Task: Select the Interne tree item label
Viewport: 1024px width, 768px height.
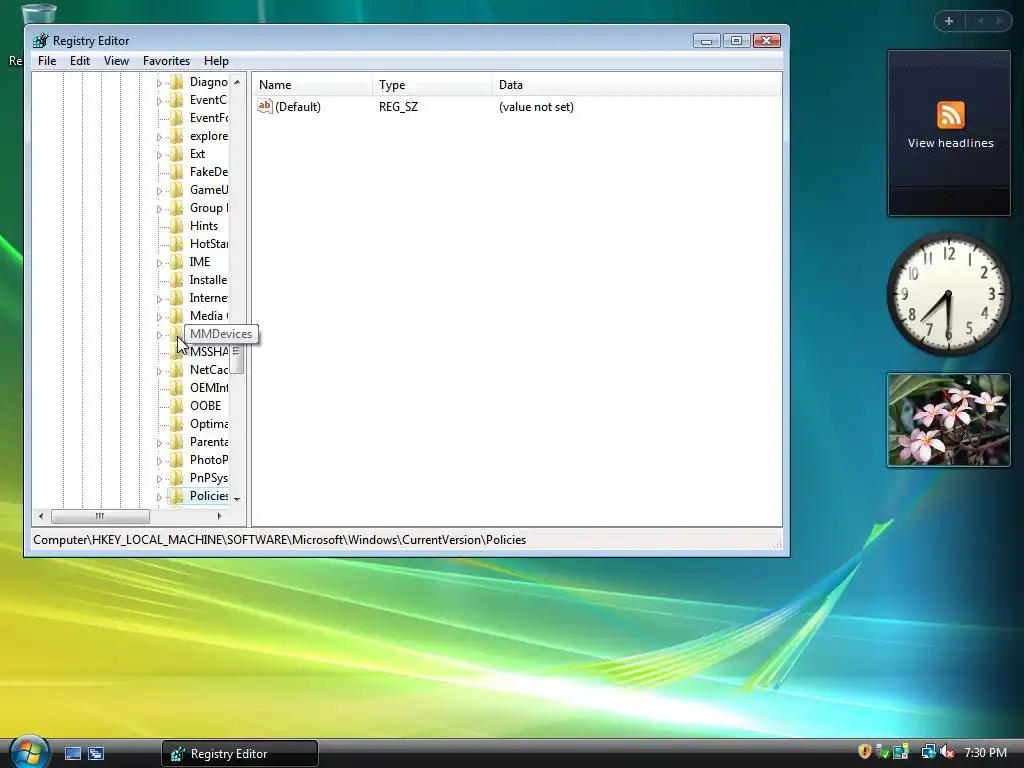Action: 208,298
